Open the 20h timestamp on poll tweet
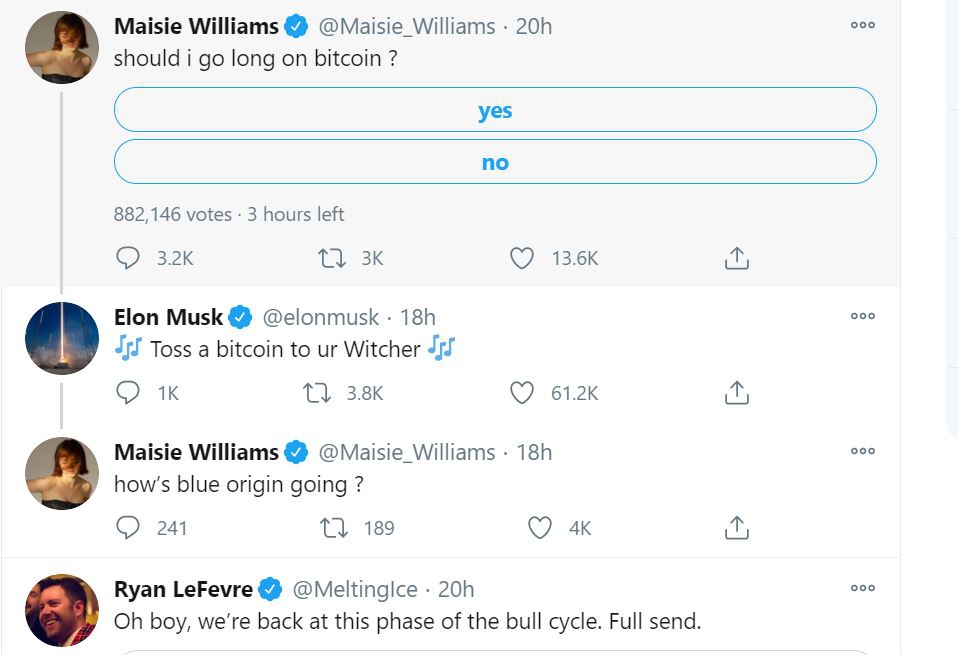 534,26
